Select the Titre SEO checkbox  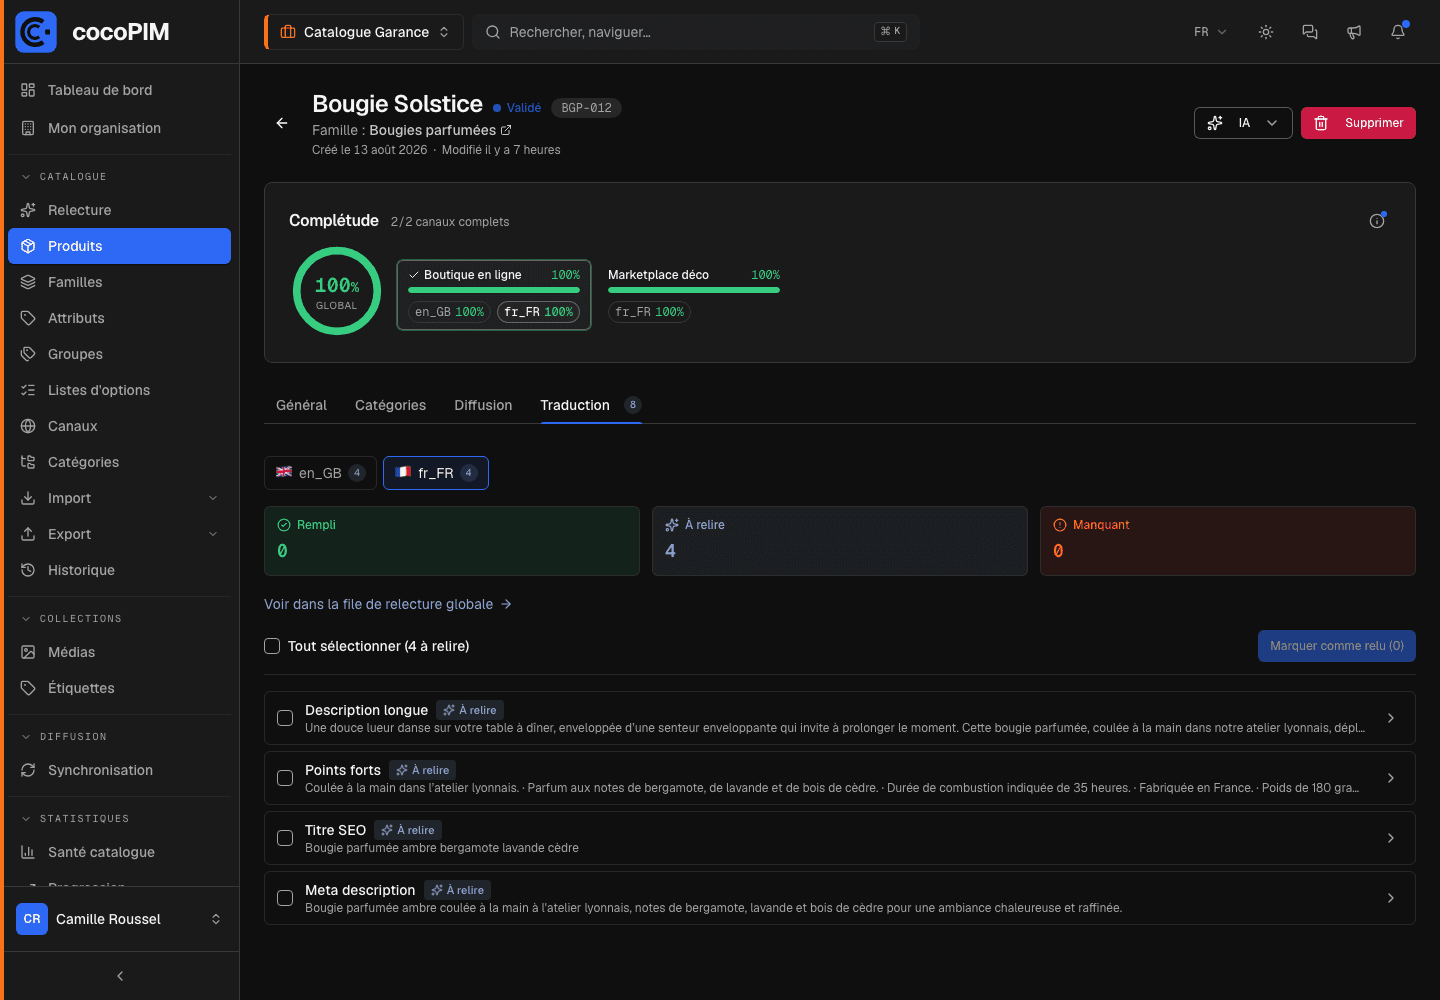(285, 838)
